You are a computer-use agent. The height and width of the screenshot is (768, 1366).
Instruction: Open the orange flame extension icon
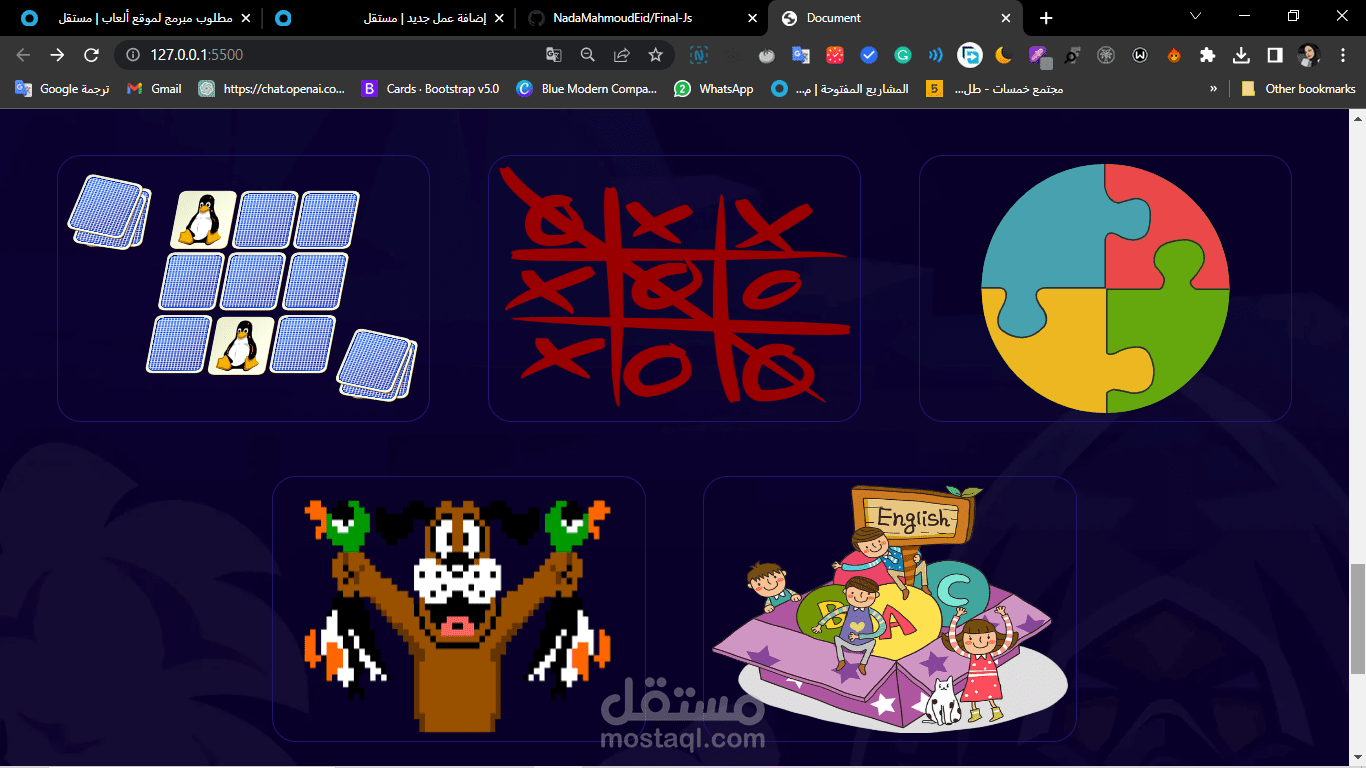coord(1174,55)
